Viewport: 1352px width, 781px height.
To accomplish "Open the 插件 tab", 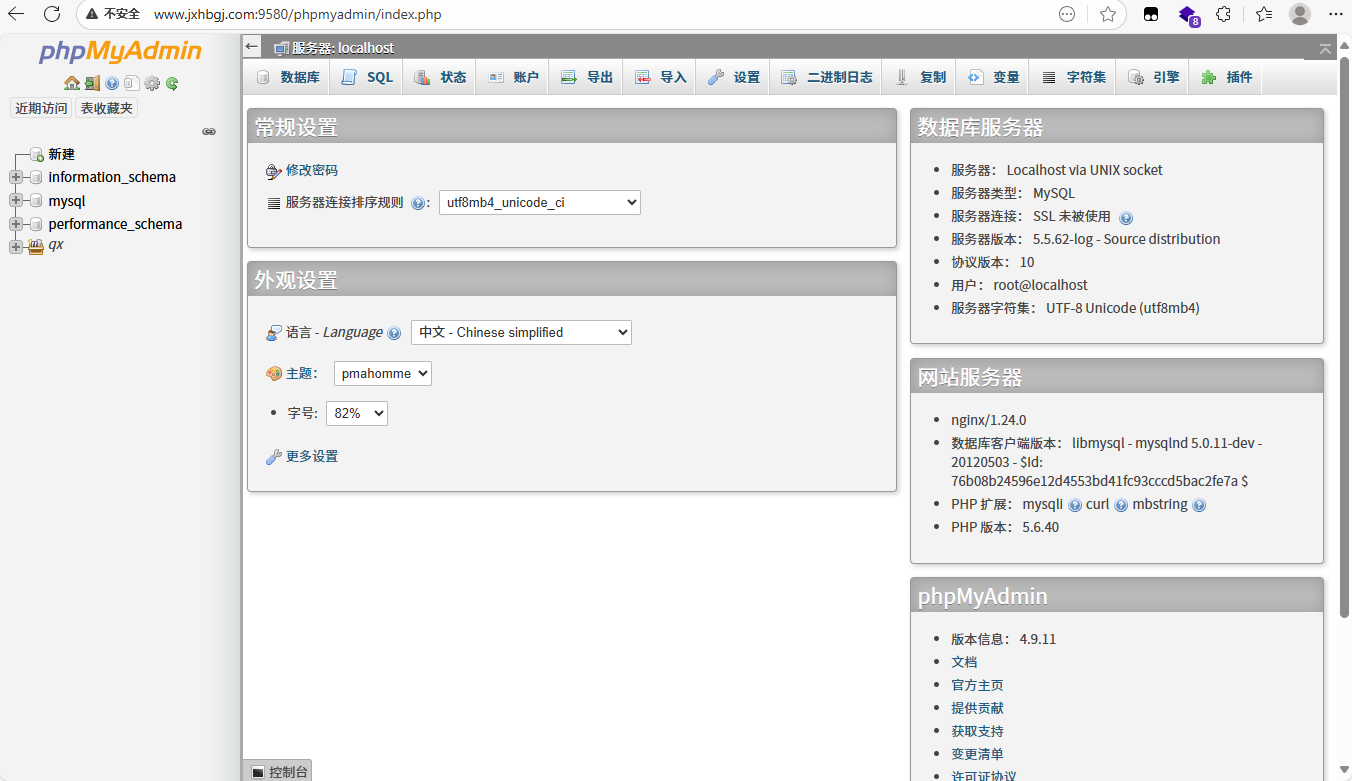I will tap(1226, 77).
